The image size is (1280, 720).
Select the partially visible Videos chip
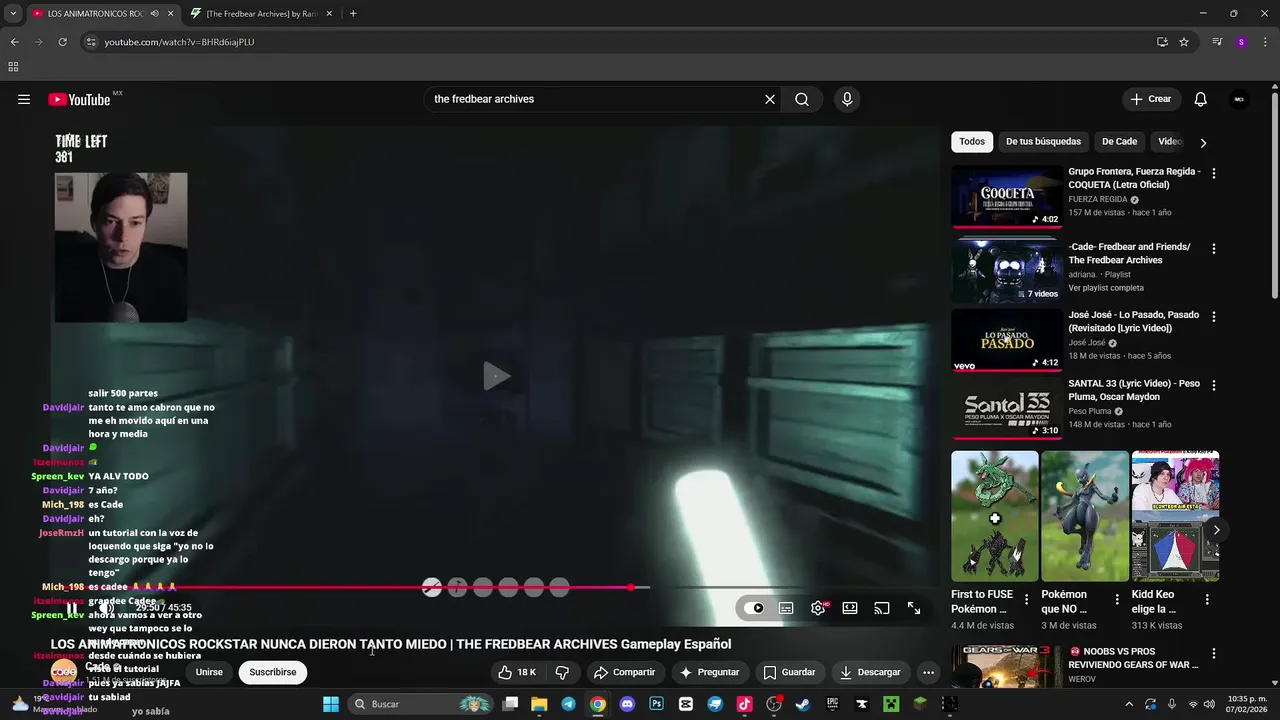point(1170,141)
